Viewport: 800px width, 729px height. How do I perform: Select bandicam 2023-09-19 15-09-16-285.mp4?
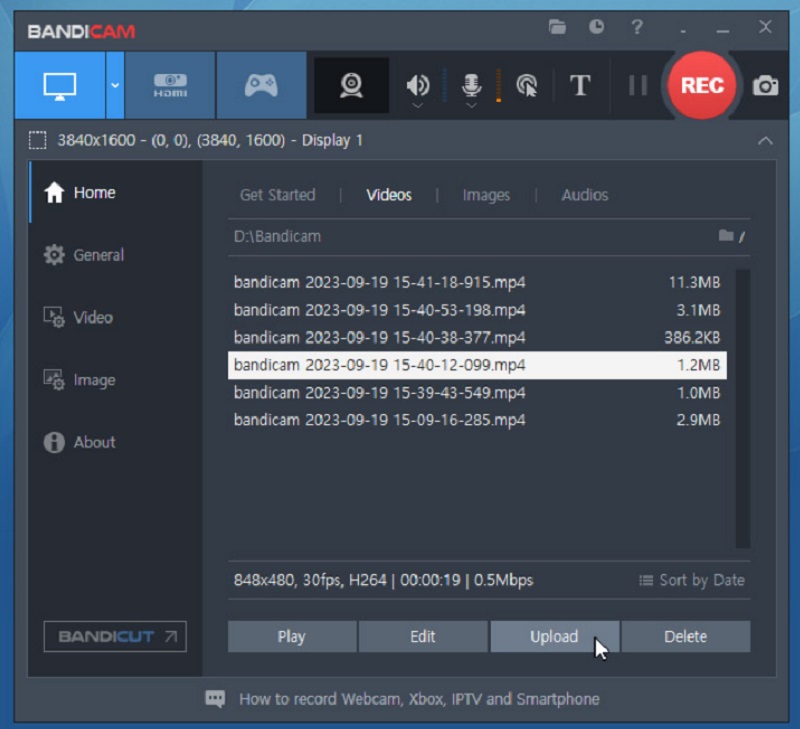tap(477, 420)
